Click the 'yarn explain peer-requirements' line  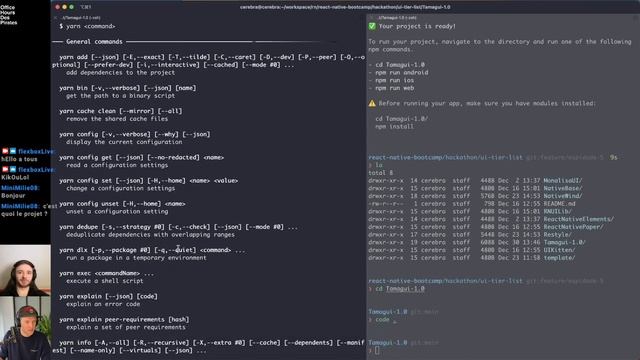pyautogui.click(x=124, y=320)
